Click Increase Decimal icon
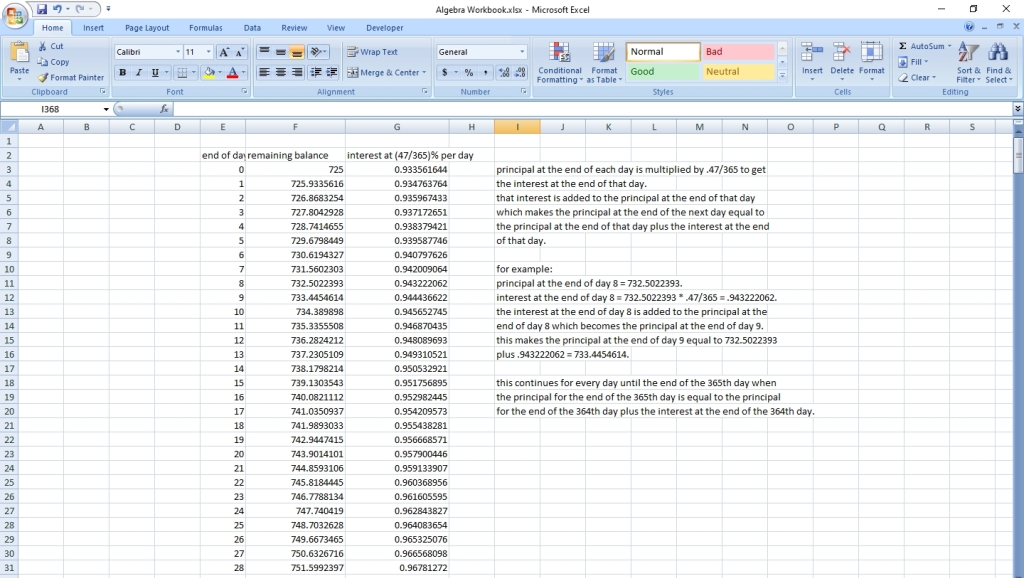The height and width of the screenshot is (578, 1024). pyautogui.click(x=504, y=72)
